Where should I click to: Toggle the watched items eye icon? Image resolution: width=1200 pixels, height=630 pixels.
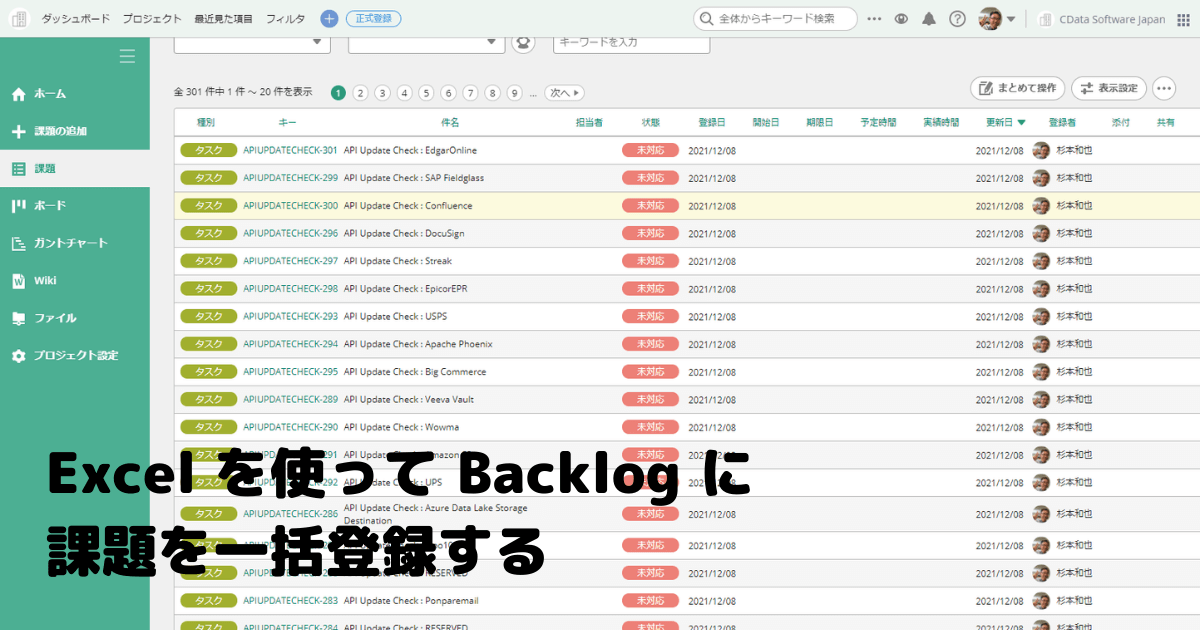tap(903, 17)
